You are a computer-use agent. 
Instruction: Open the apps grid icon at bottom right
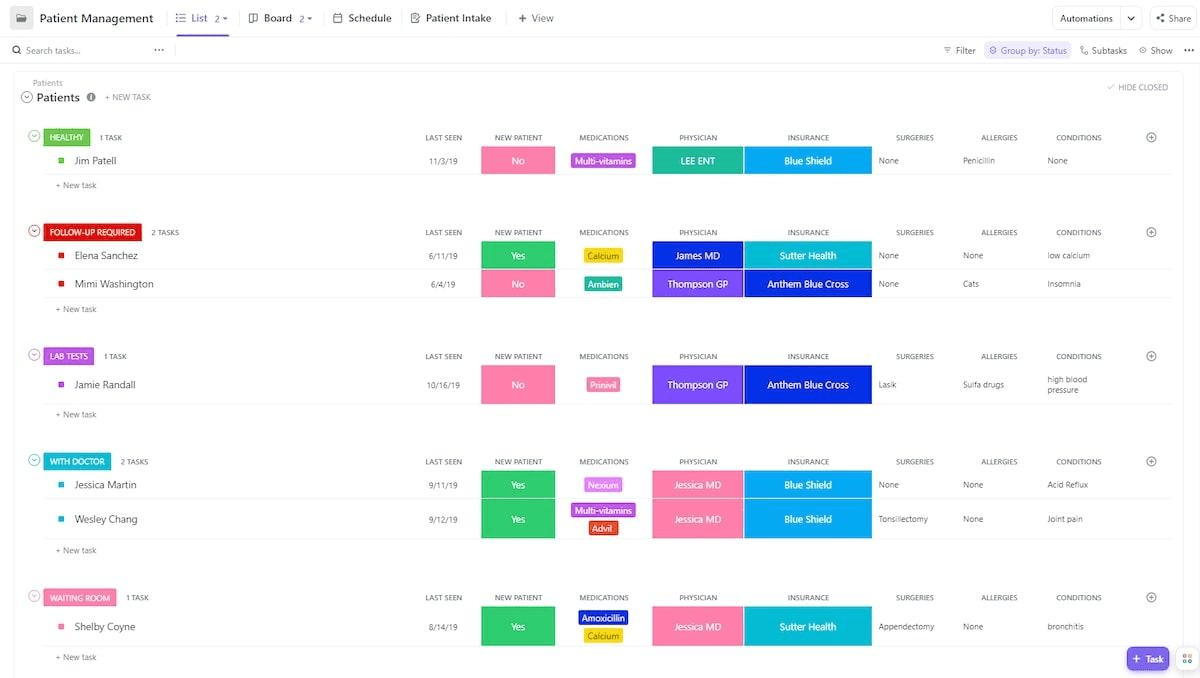point(1186,658)
